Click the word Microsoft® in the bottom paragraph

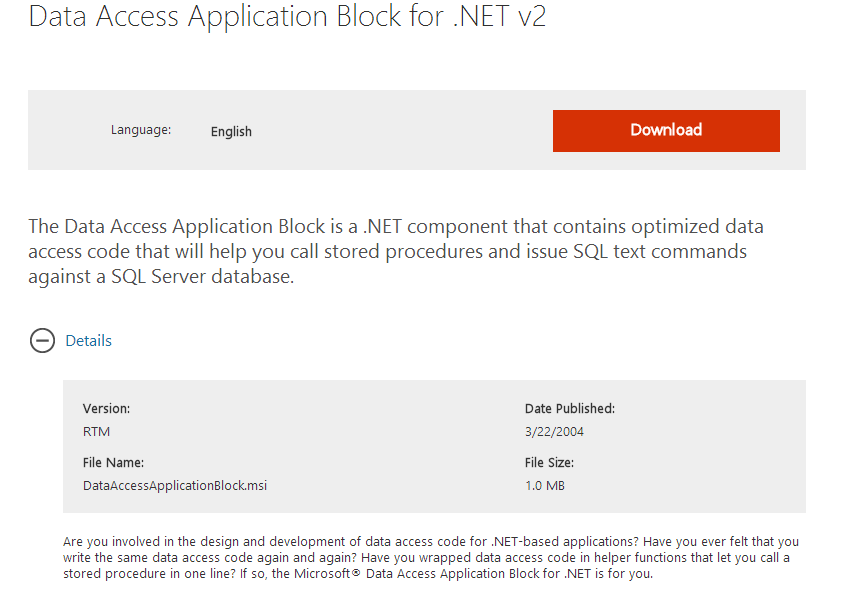[327, 574]
